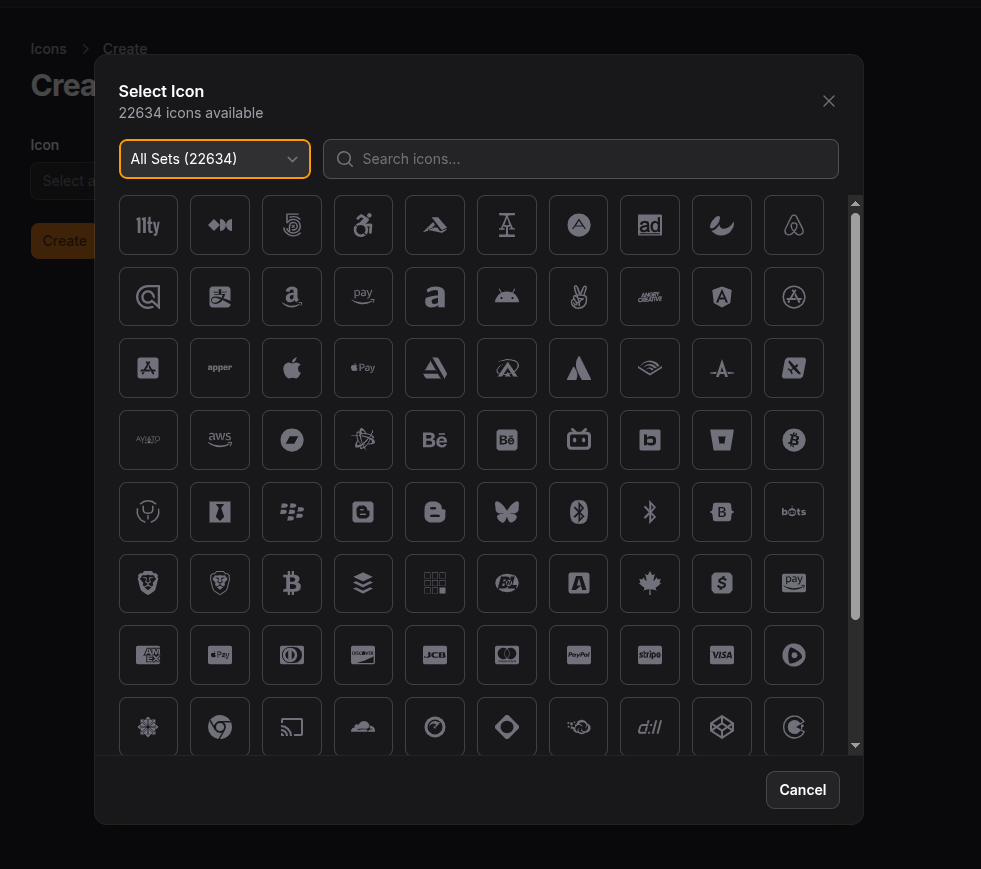Select the Google Chrome icon

pos(220,727)
